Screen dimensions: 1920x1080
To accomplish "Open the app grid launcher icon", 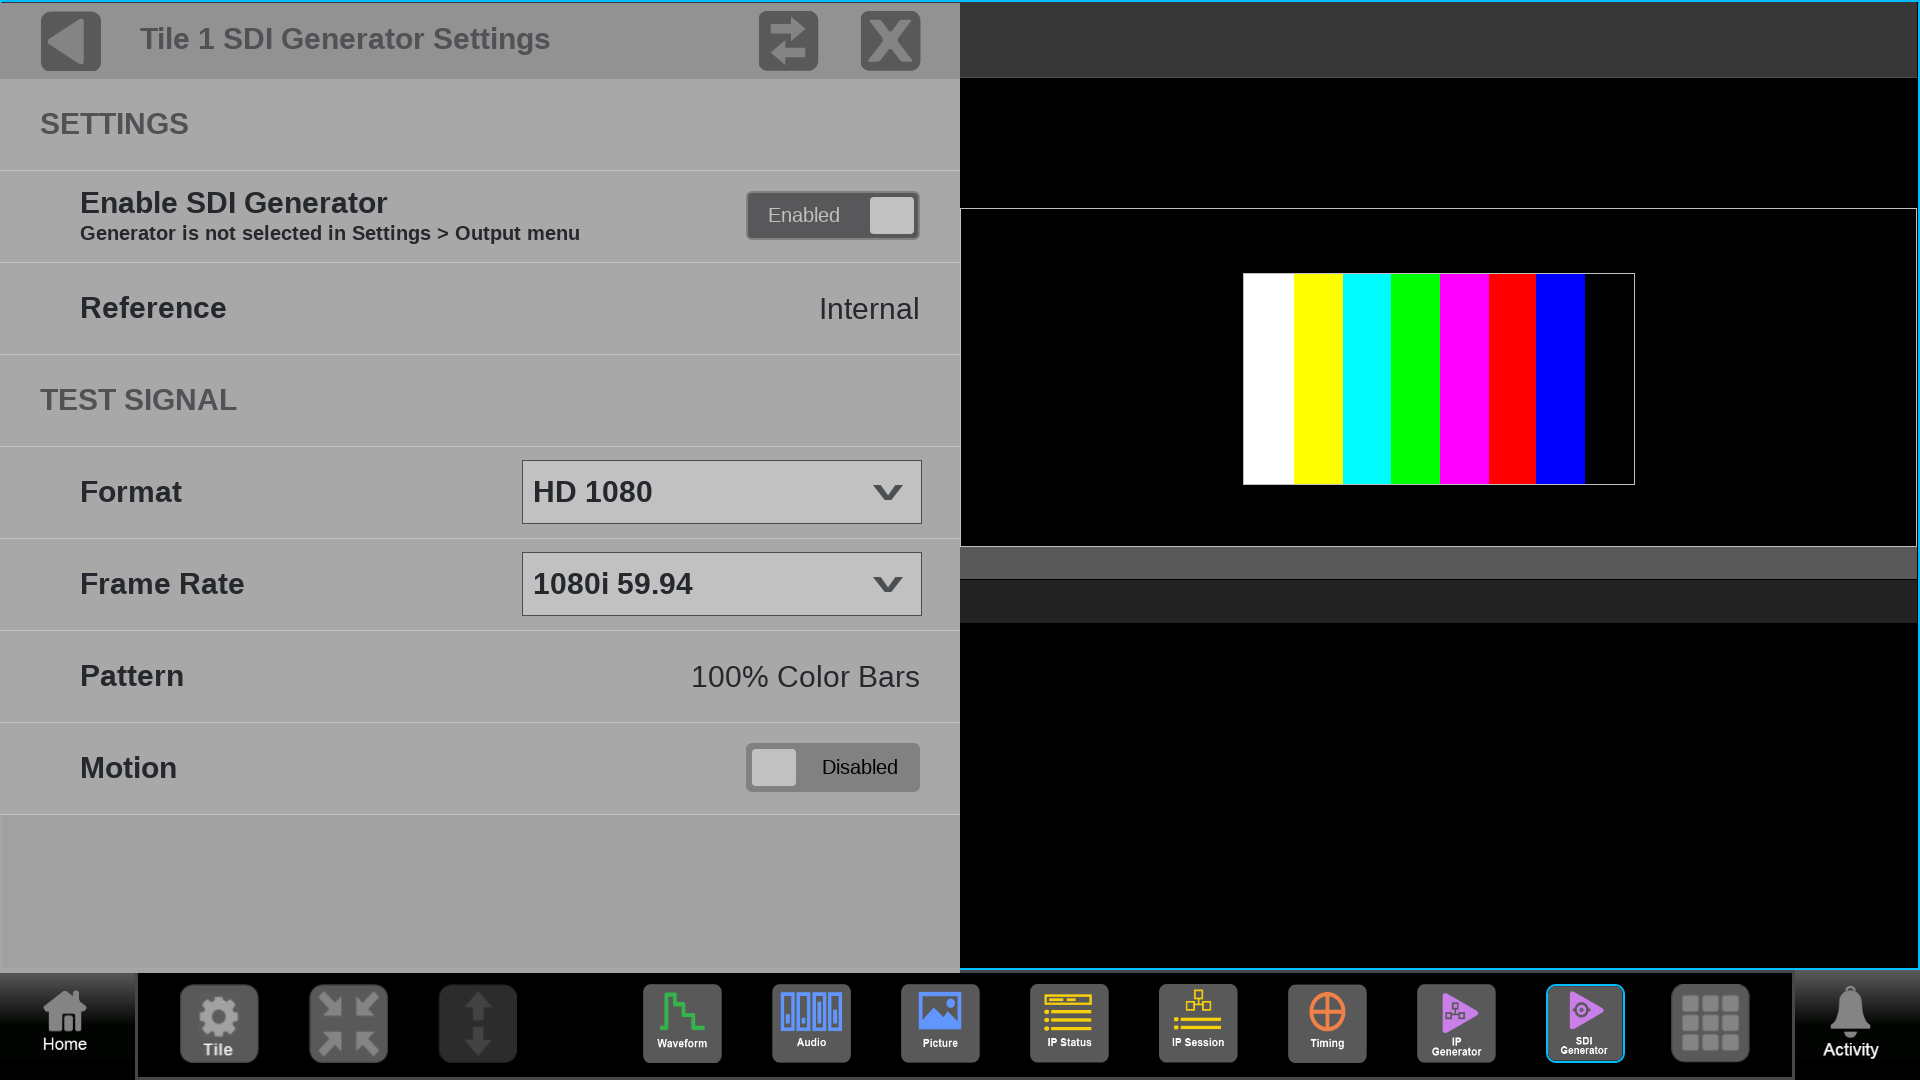I will pyautogui.click(x=1710, y=1022).
